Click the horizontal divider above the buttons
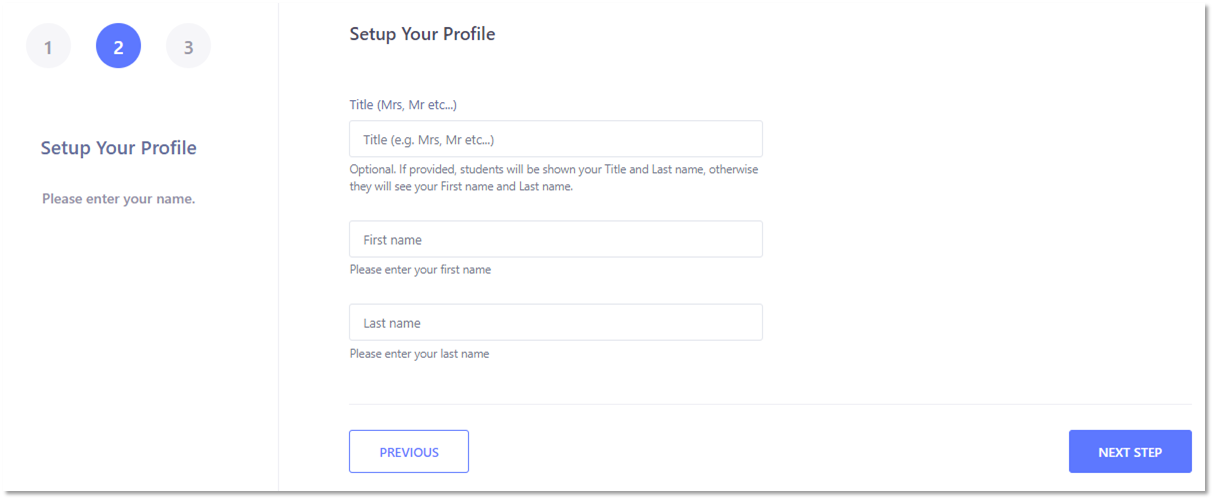The height and width of the screenshot is (500, 1214). pyautogui.click(x=770, y=404)
